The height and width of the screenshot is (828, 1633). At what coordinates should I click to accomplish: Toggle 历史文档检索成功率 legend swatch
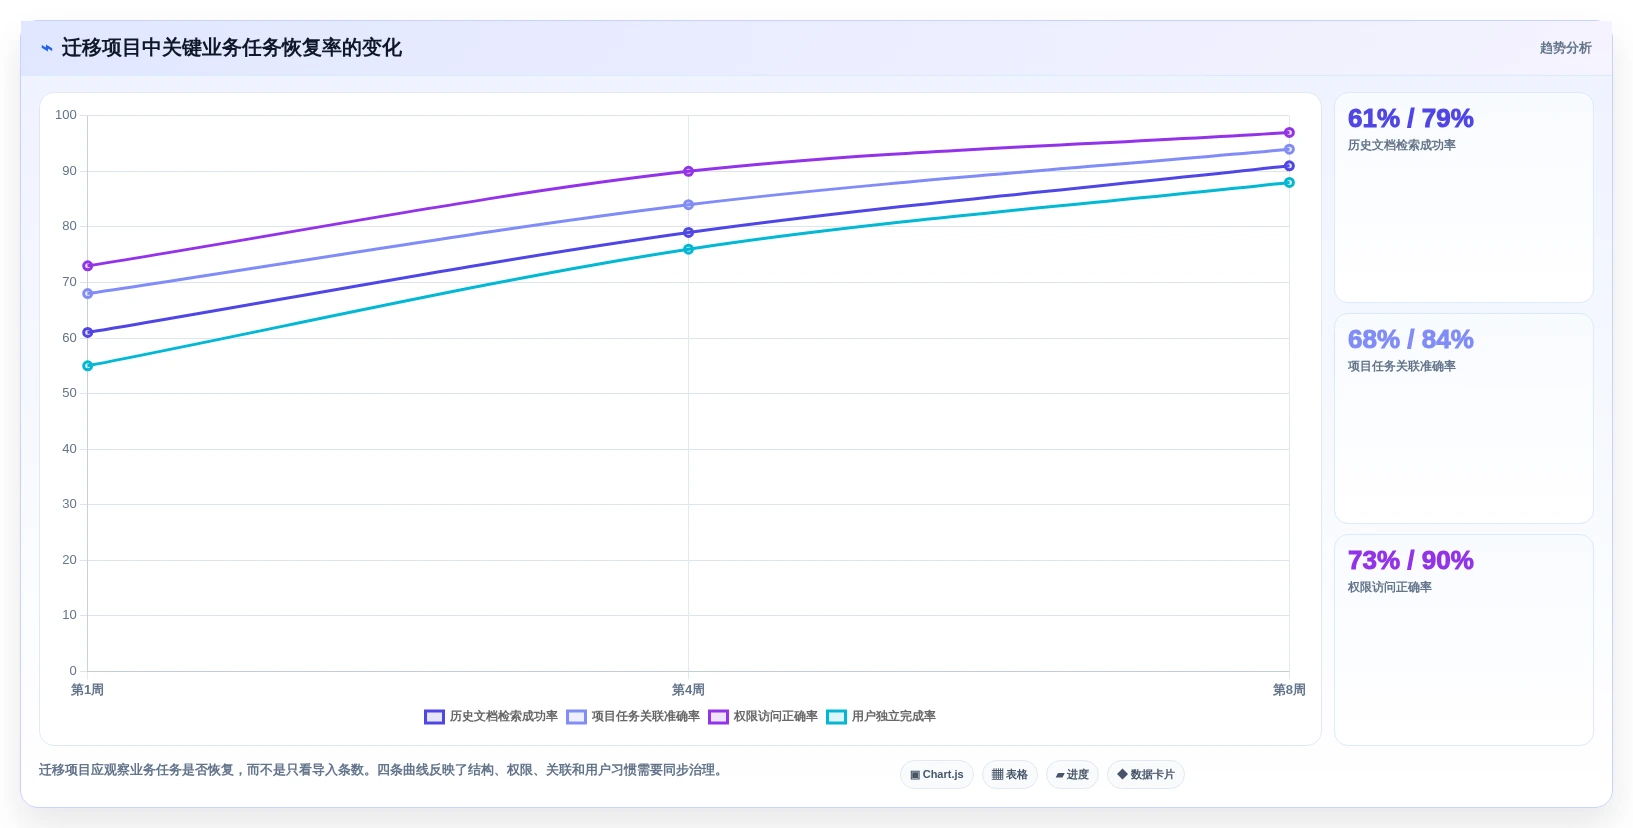[x=434, y=717]
